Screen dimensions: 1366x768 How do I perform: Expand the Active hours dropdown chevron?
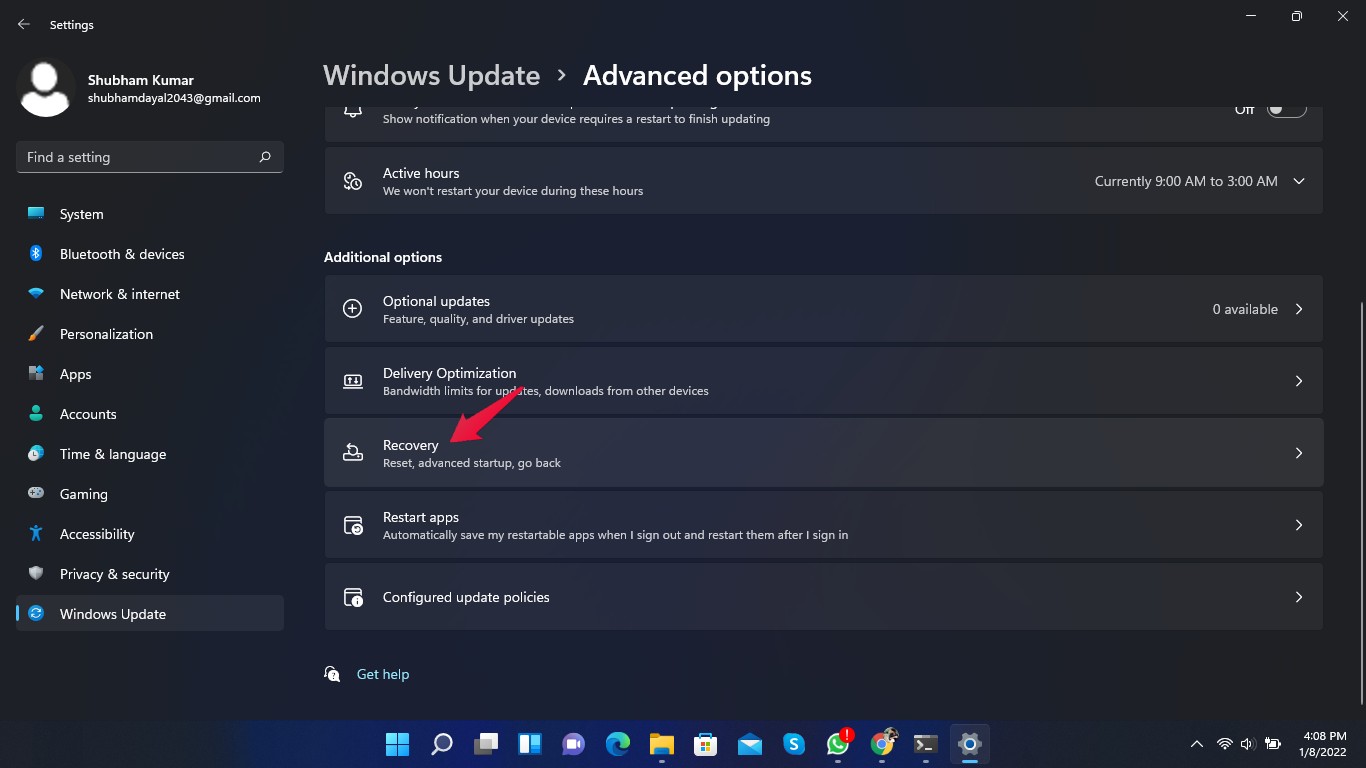[x=1299, y=181]
